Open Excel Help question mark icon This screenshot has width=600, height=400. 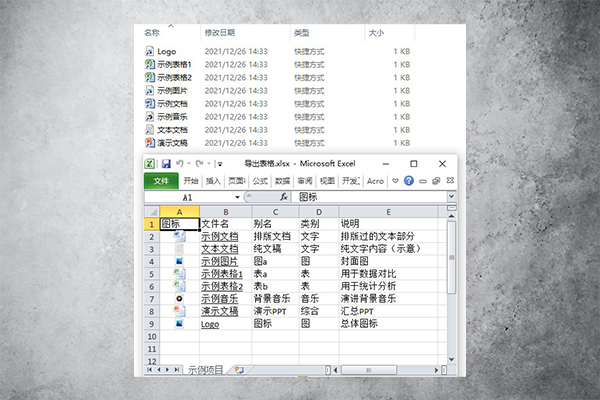click(x=409, y=181)
